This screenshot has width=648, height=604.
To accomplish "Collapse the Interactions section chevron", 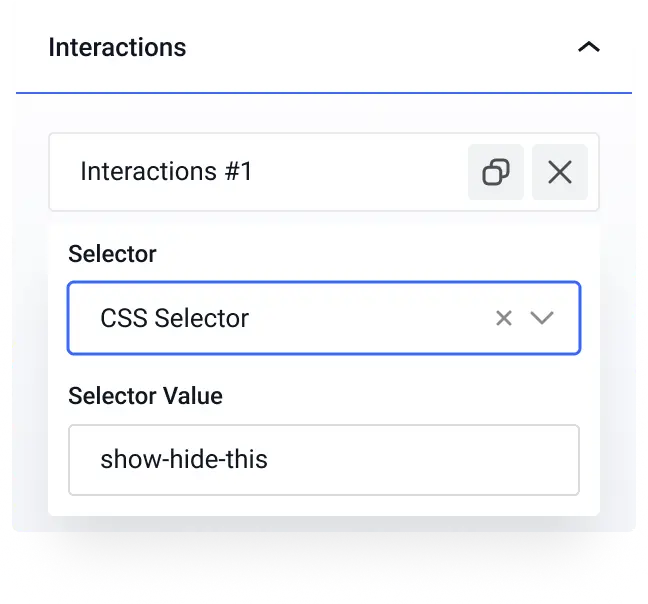I will pos(588,47).
